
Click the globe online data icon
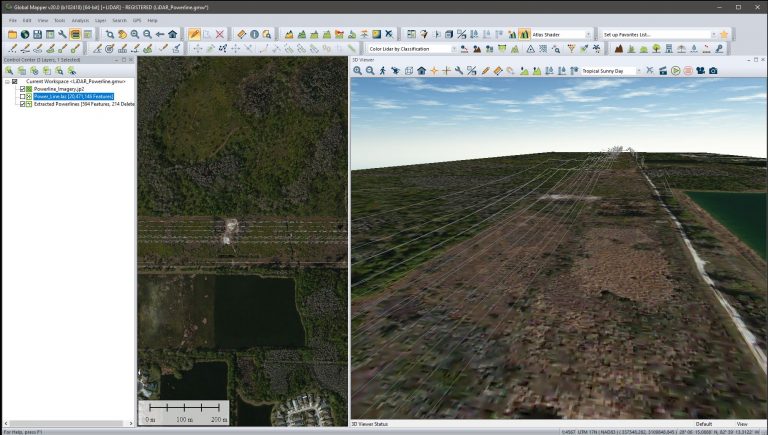(24, 34)
